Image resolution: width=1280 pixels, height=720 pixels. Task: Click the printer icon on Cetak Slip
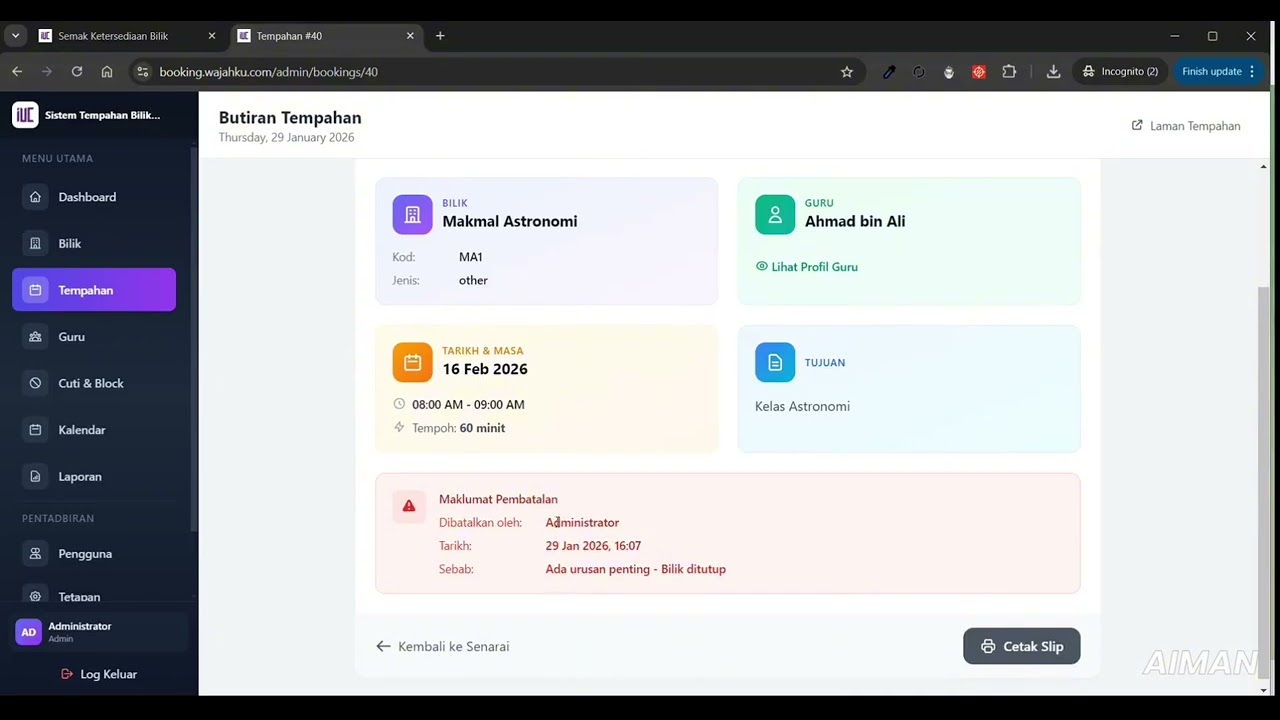point(988,646)
